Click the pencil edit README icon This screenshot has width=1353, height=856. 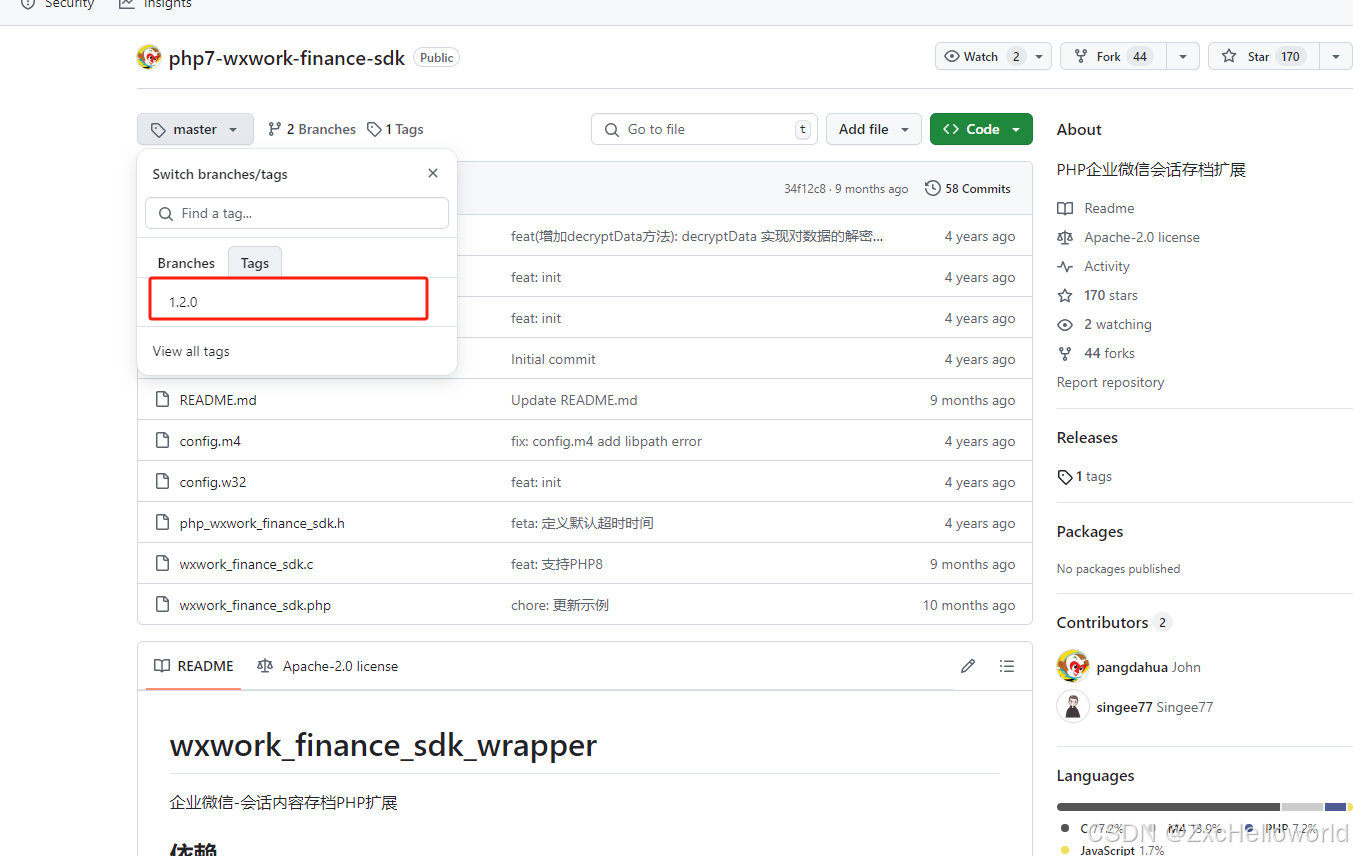[968, 666]
